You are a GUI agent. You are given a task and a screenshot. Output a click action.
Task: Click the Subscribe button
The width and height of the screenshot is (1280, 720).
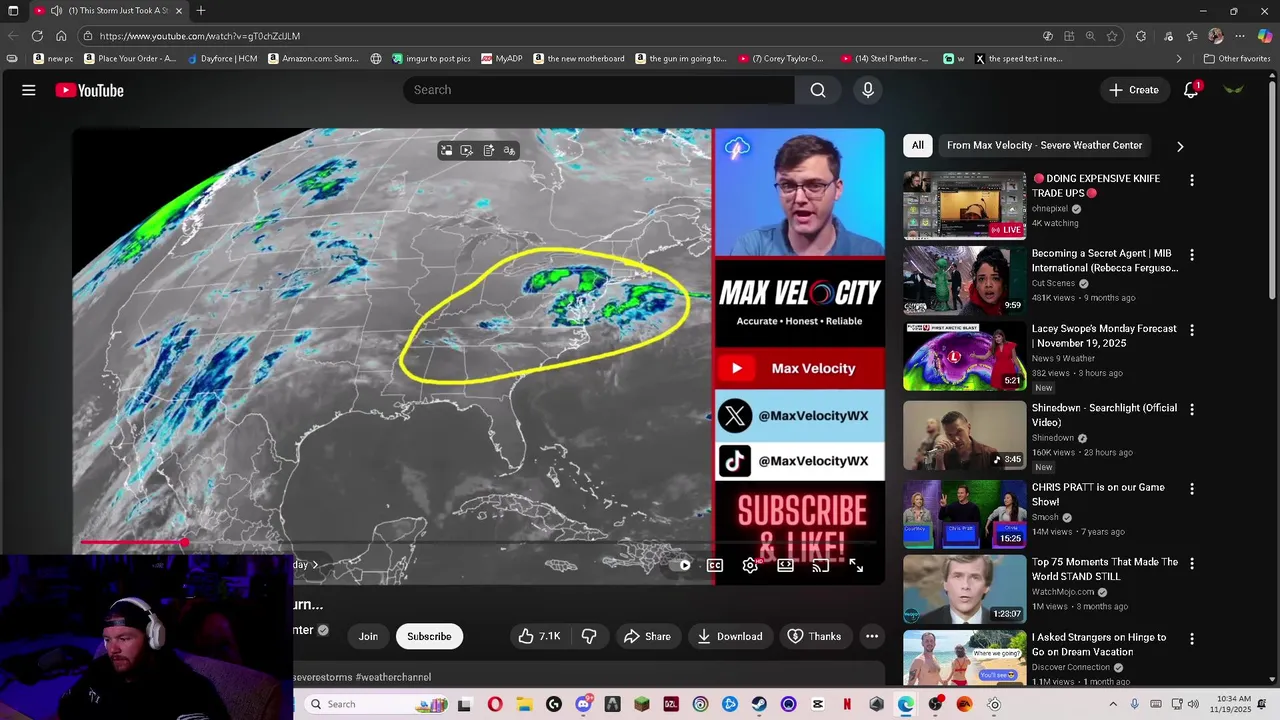coord(429,636)
